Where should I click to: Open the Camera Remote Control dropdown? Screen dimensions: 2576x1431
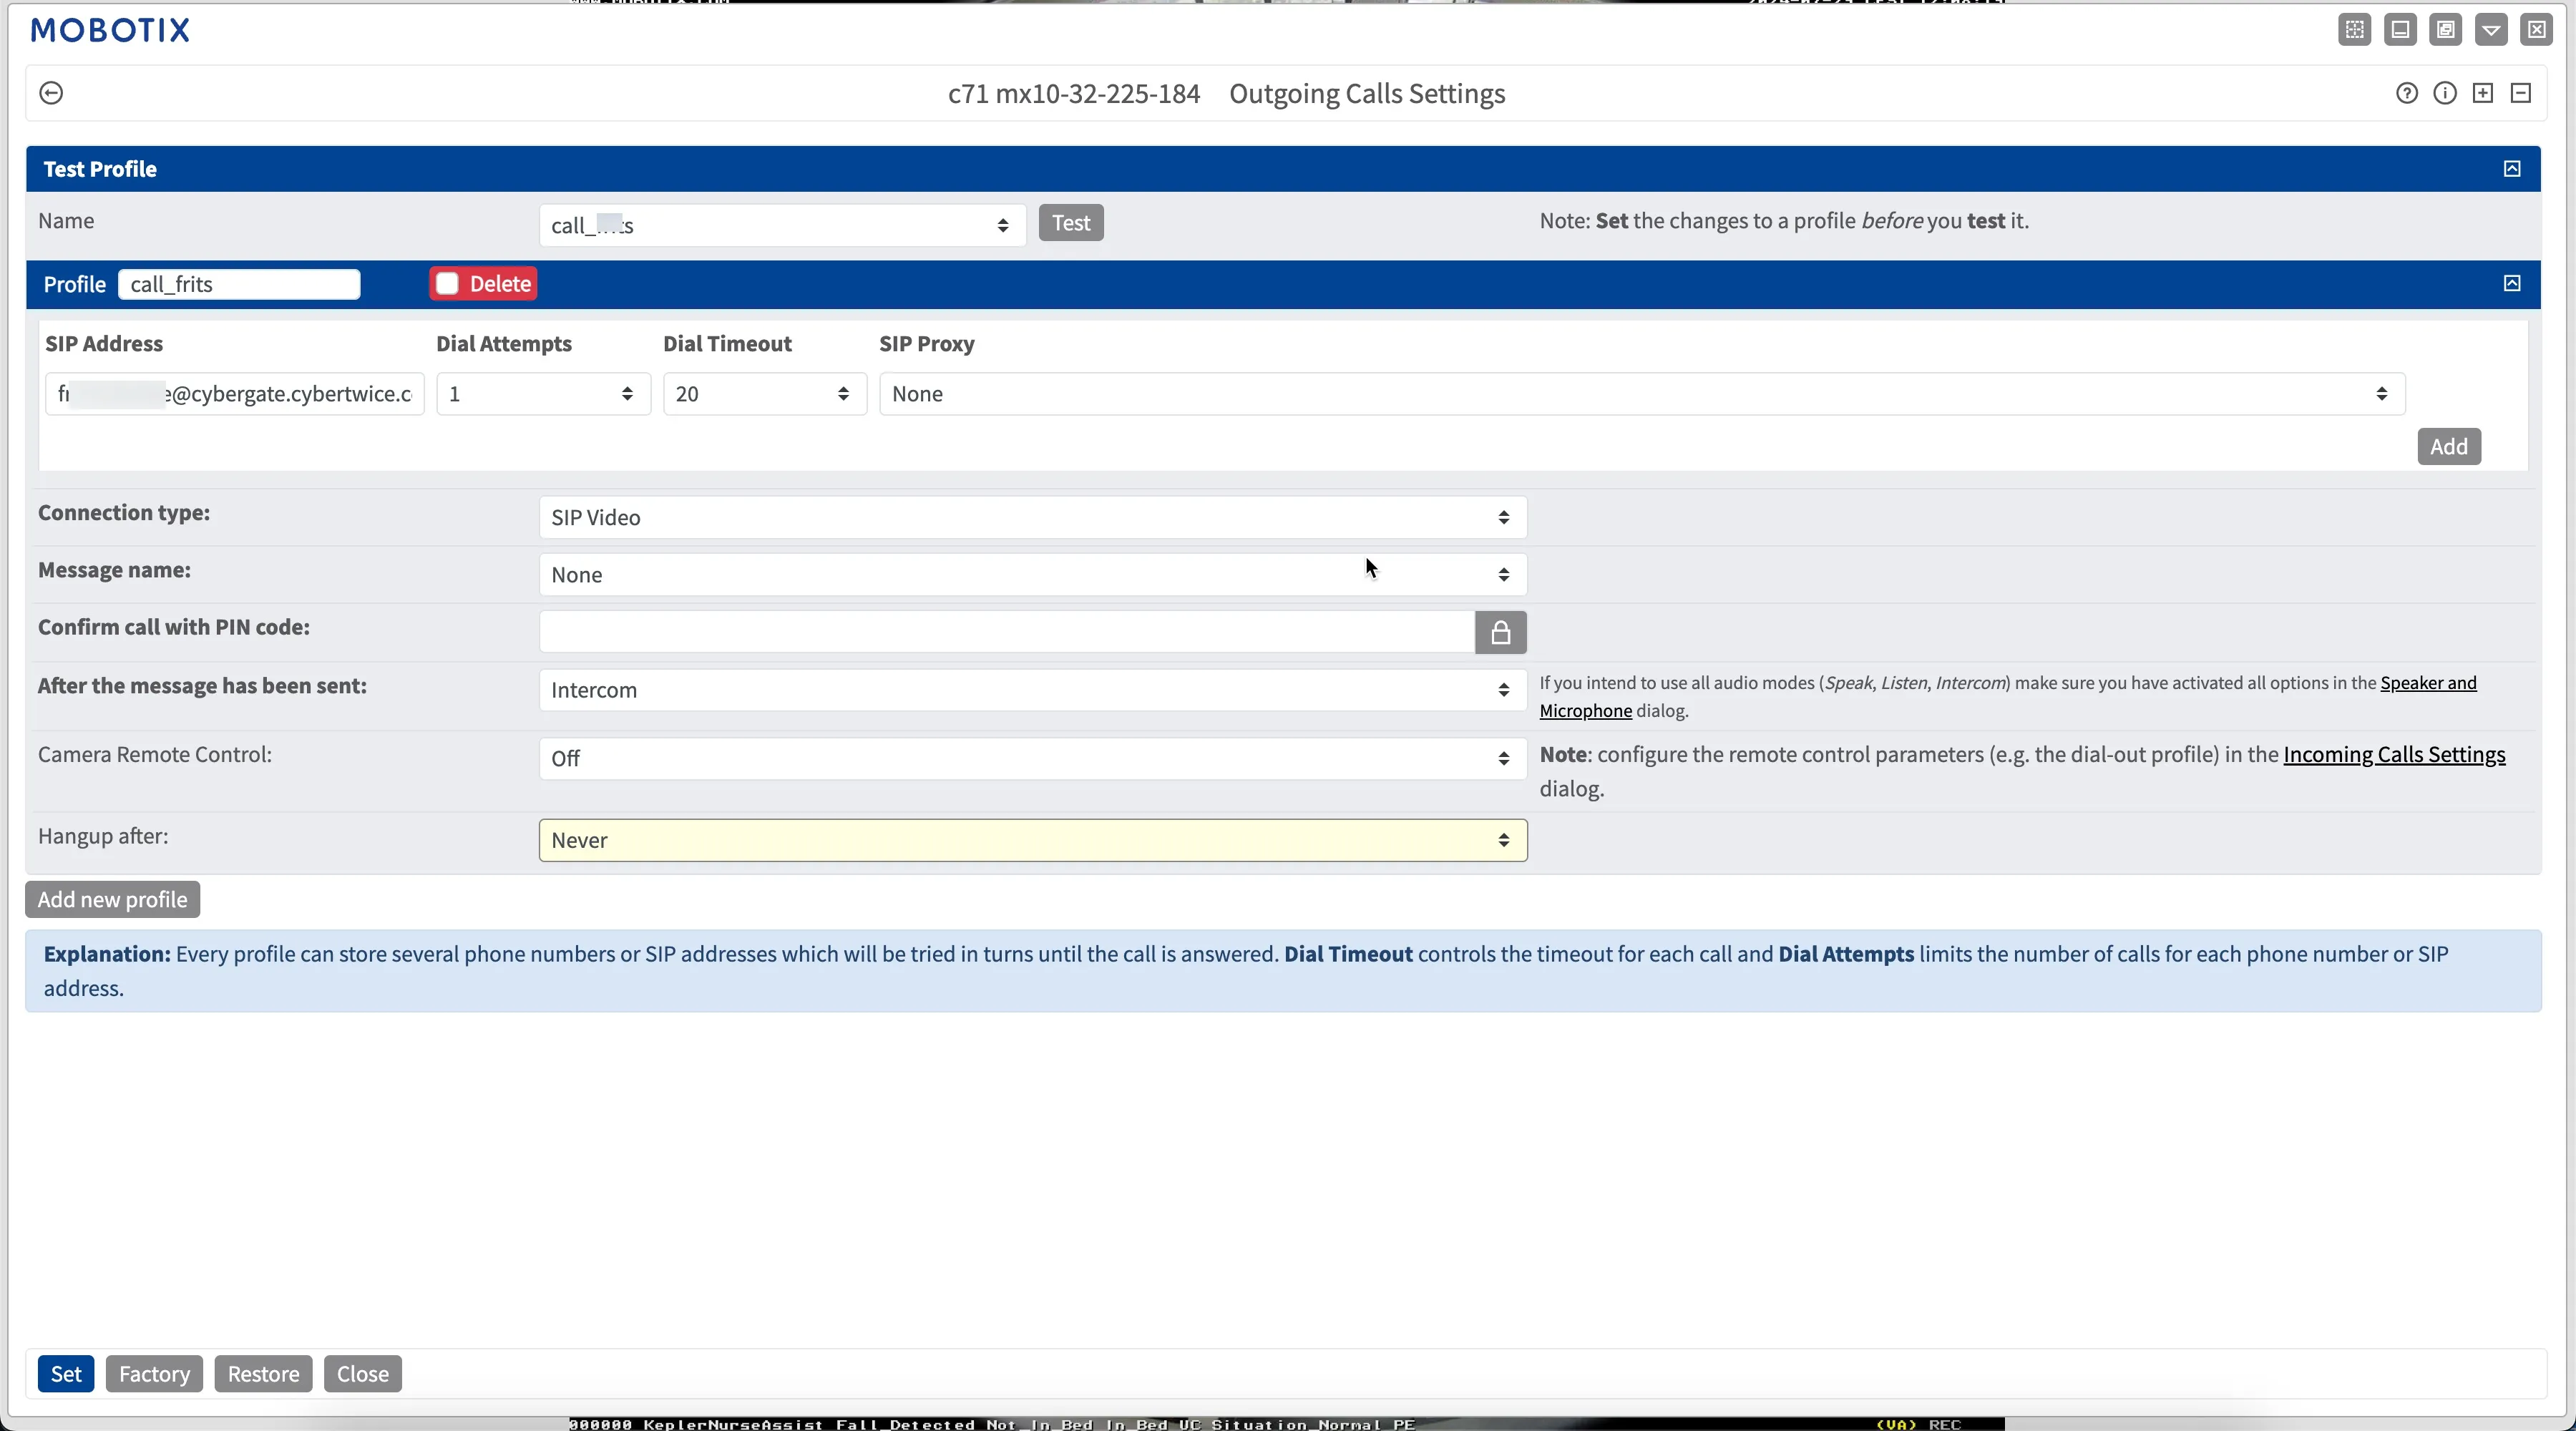(x=1033, y=758)
